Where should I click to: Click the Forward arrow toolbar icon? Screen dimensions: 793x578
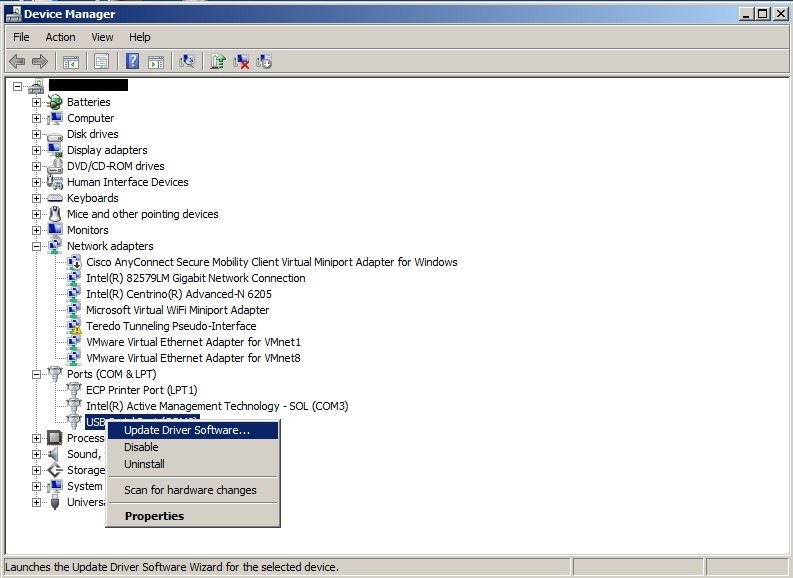(39, 62)
